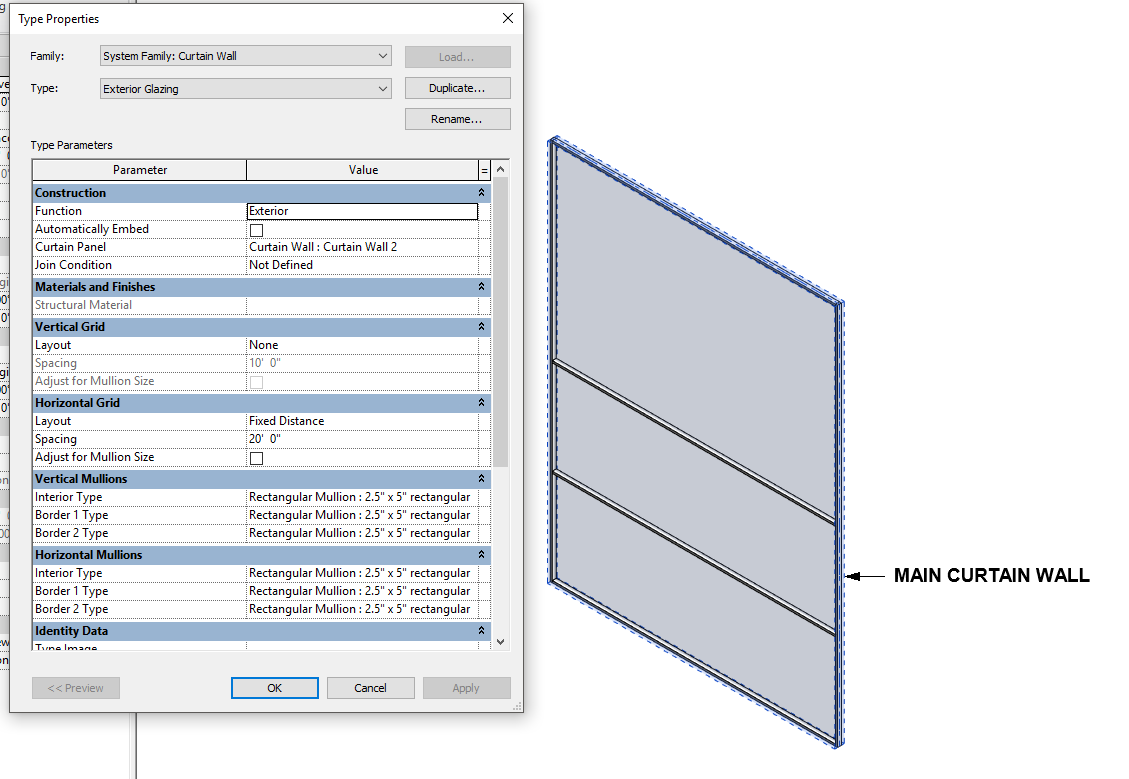Collapse the Horizontal Grid section
The image size is (1129, 779).
click(x=481, y=402)
